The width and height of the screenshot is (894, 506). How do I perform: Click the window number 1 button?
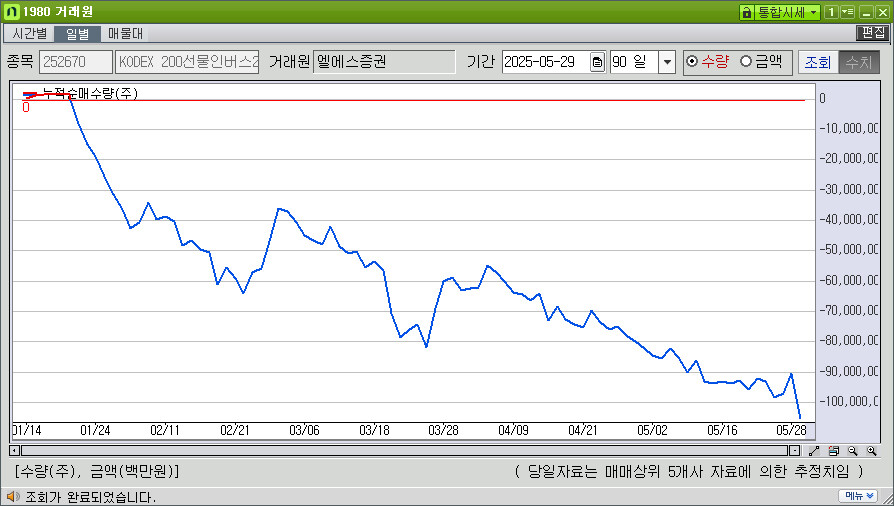(831, 12)
